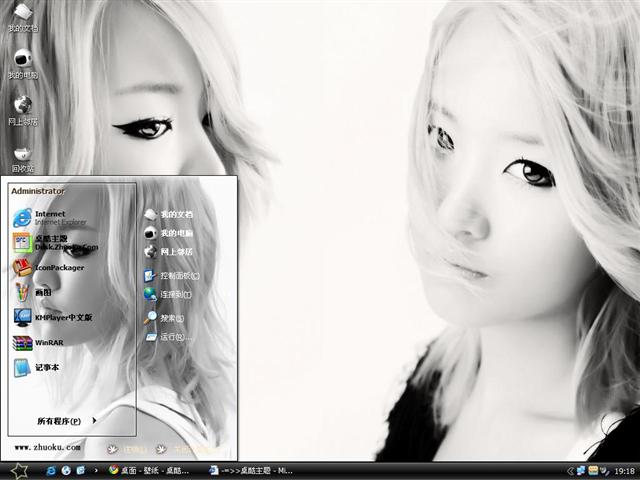Expand 连接到 connect-to entry
This screenshot has width=640, height=480.
[x=168, y=294]
